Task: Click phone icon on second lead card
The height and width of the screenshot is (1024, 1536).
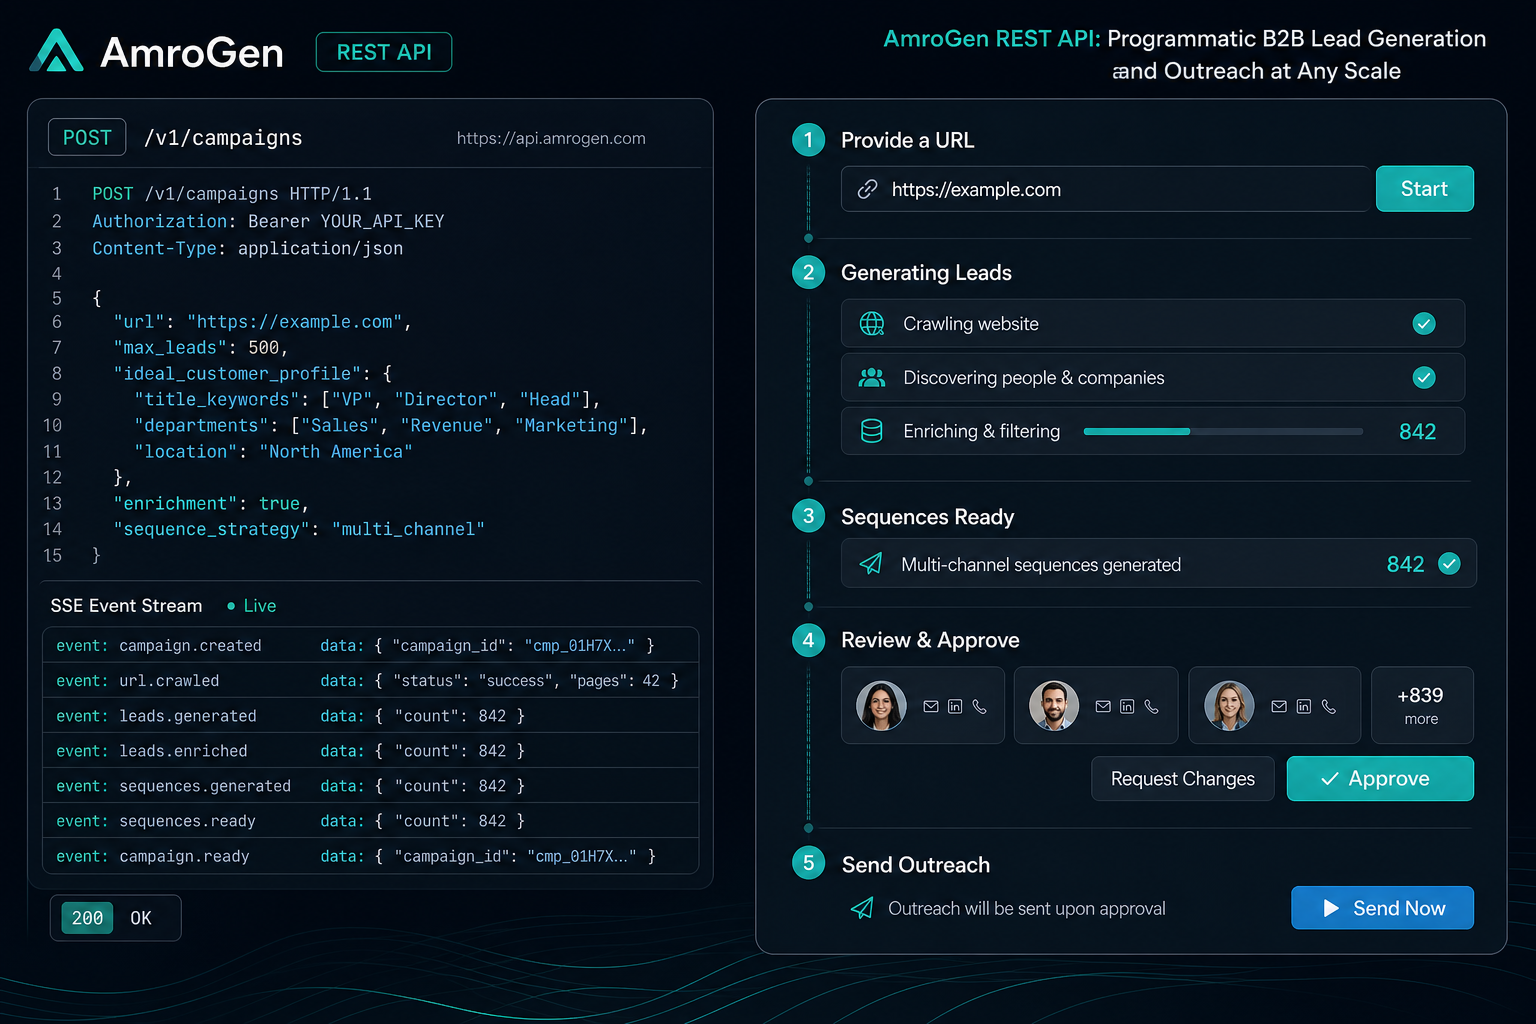Action: 1152,706
